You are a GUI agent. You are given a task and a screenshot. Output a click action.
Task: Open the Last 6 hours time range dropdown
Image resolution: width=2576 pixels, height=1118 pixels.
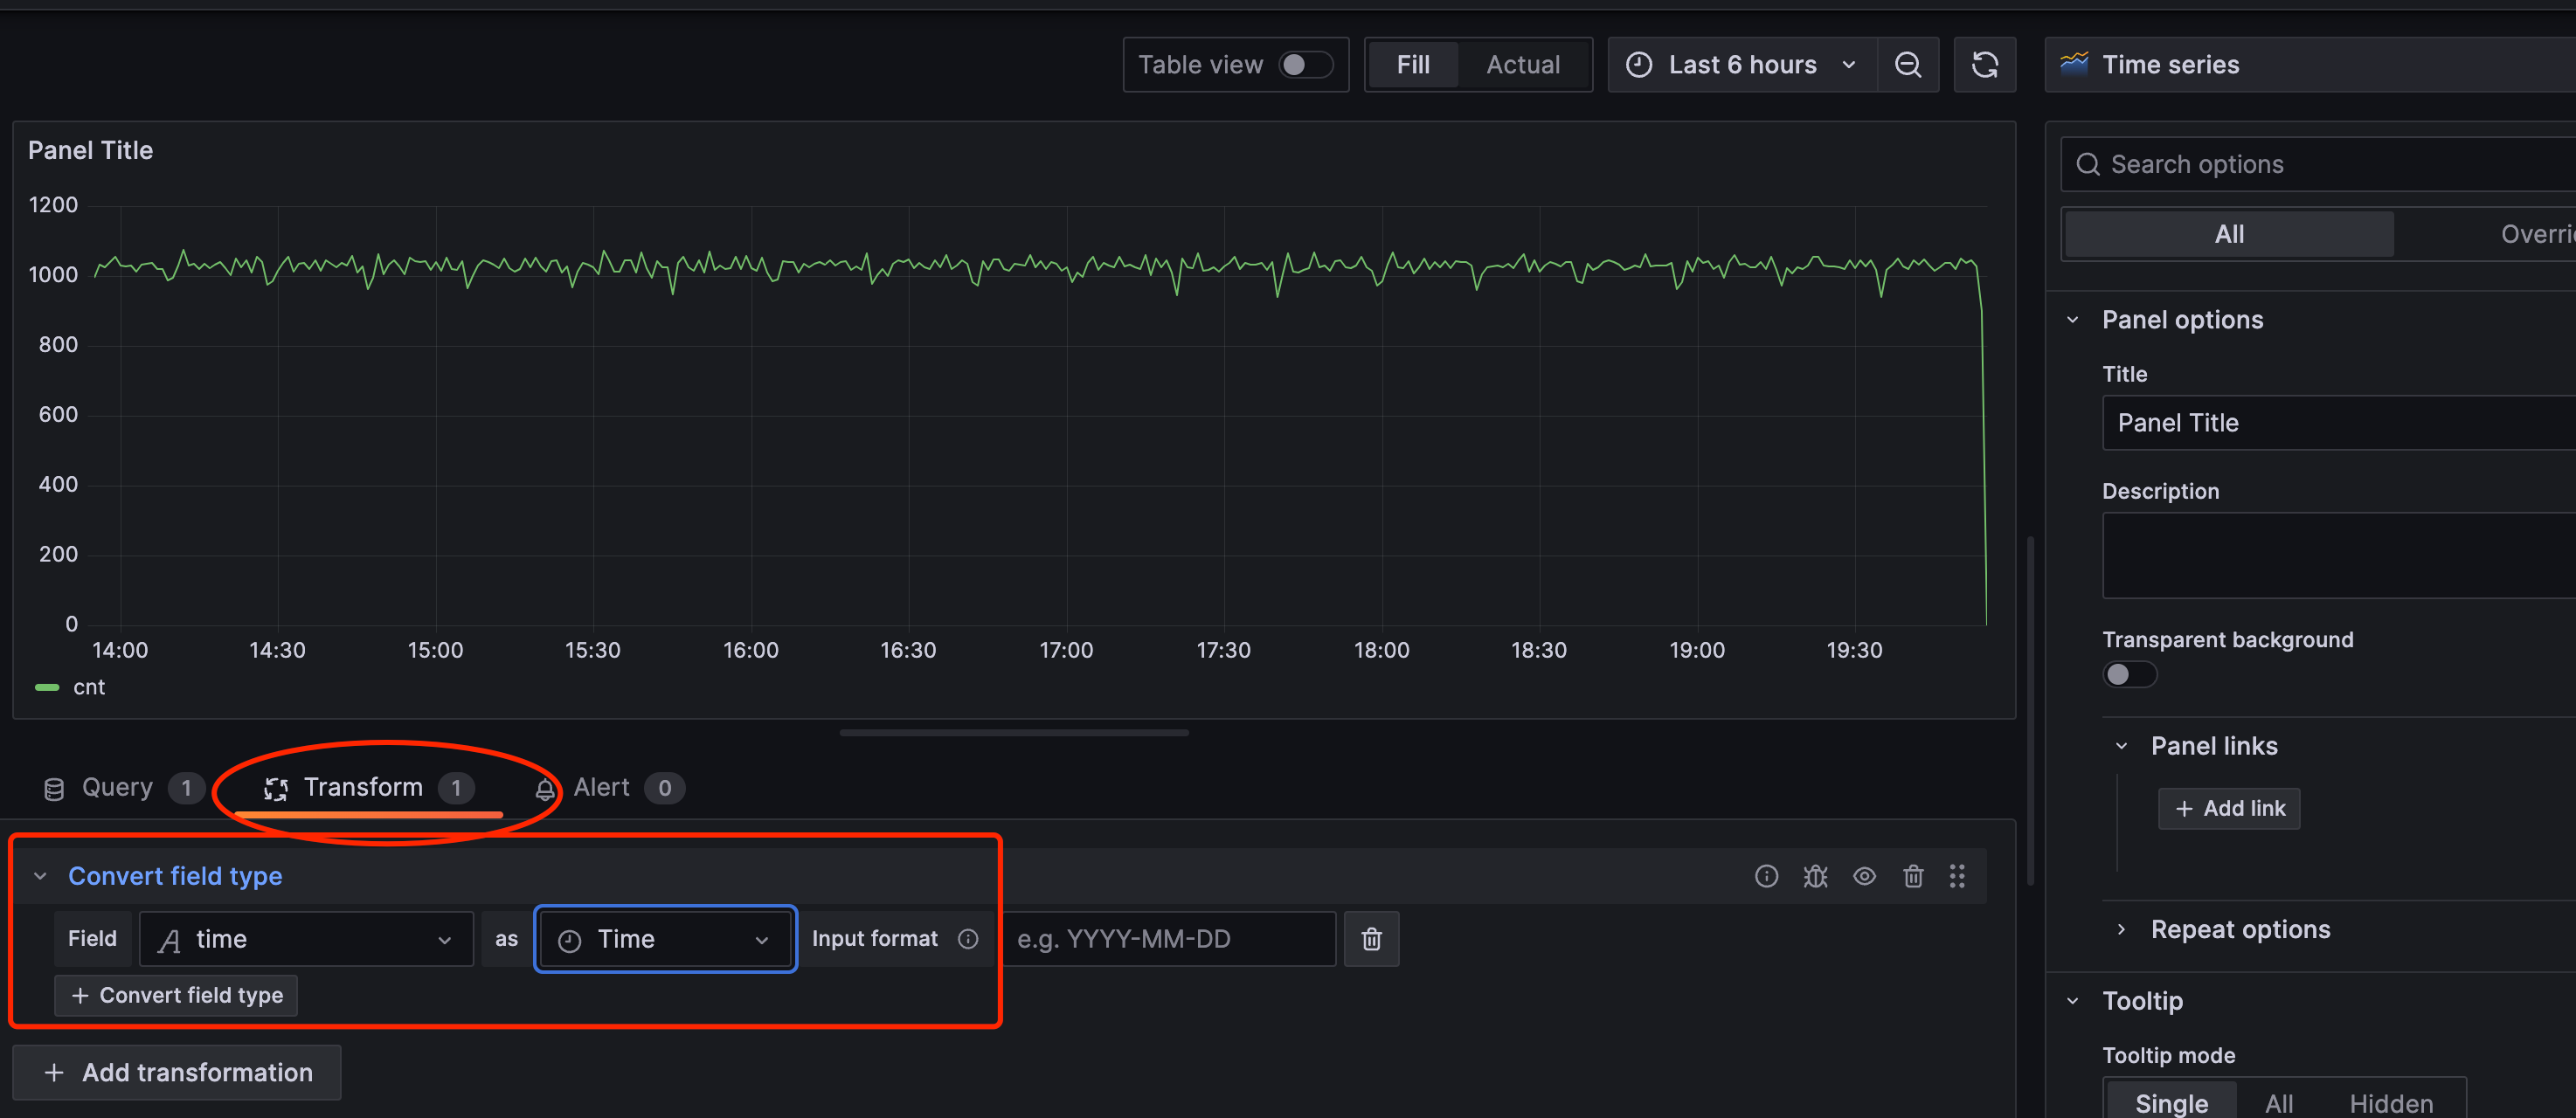tap(1742, 65)
